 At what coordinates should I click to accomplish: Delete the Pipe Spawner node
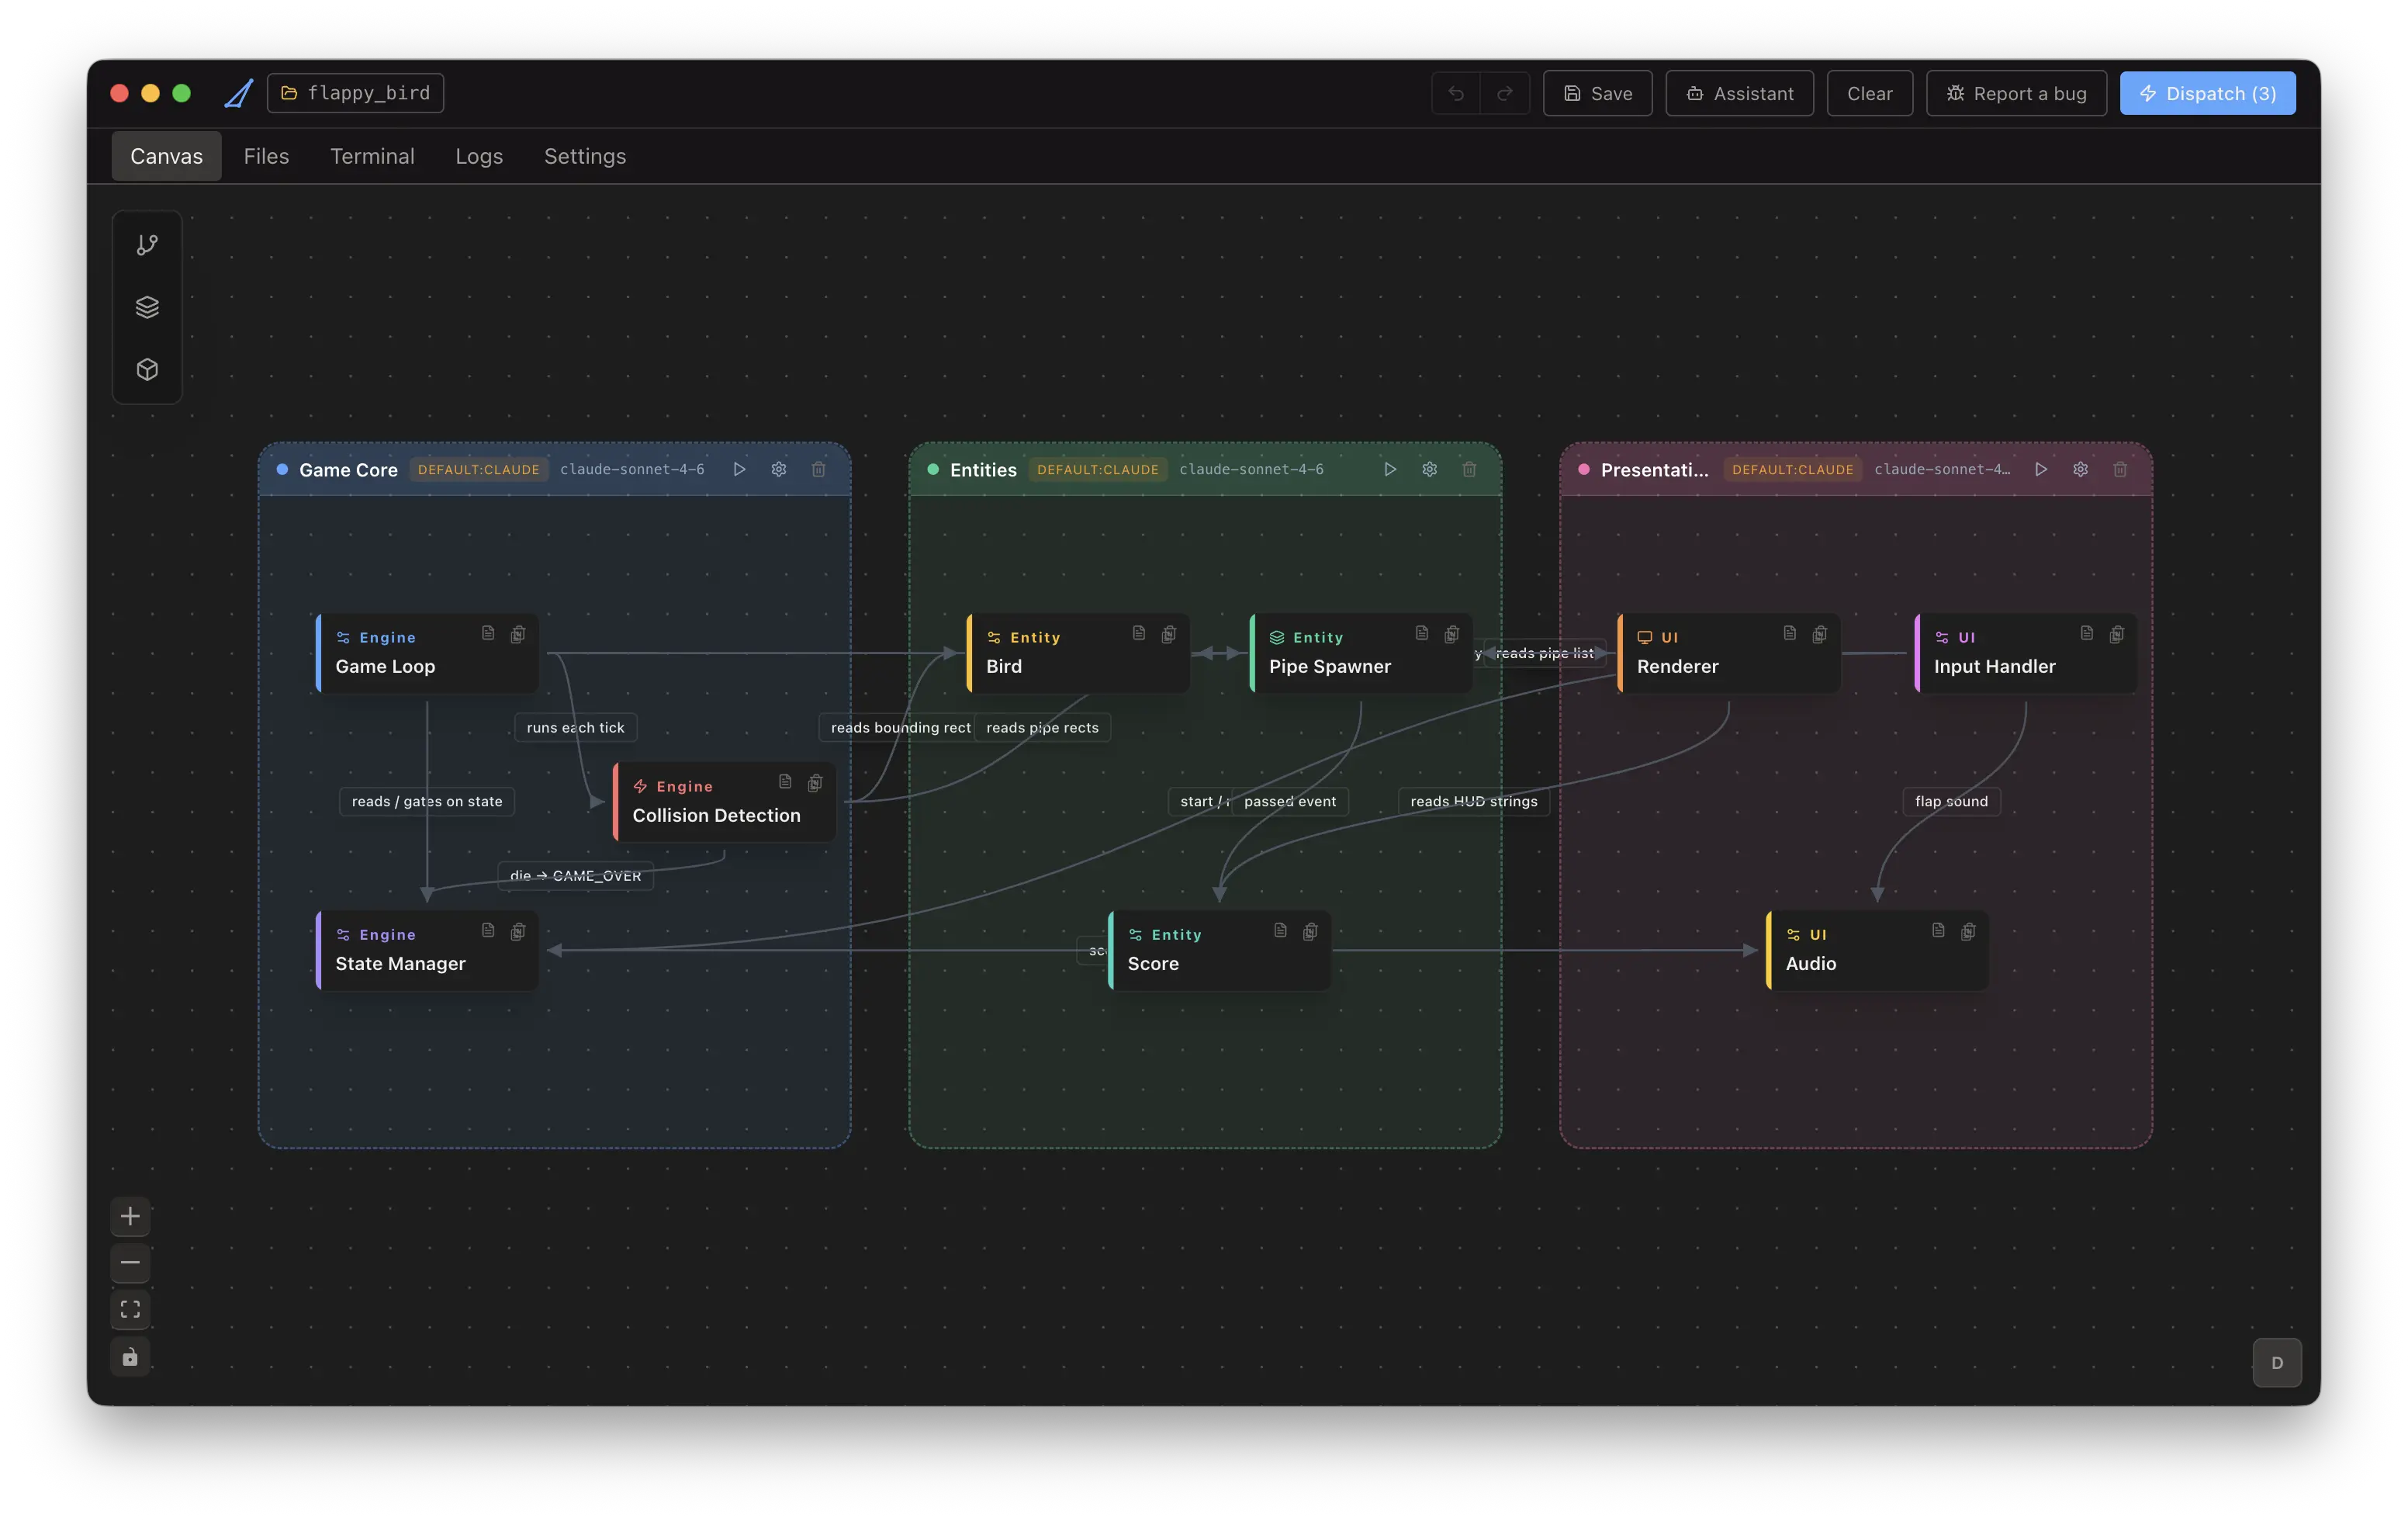[x=1452, y=634]
